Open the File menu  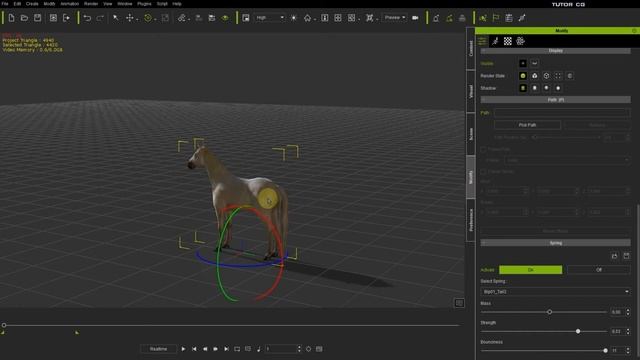(5, 4)
